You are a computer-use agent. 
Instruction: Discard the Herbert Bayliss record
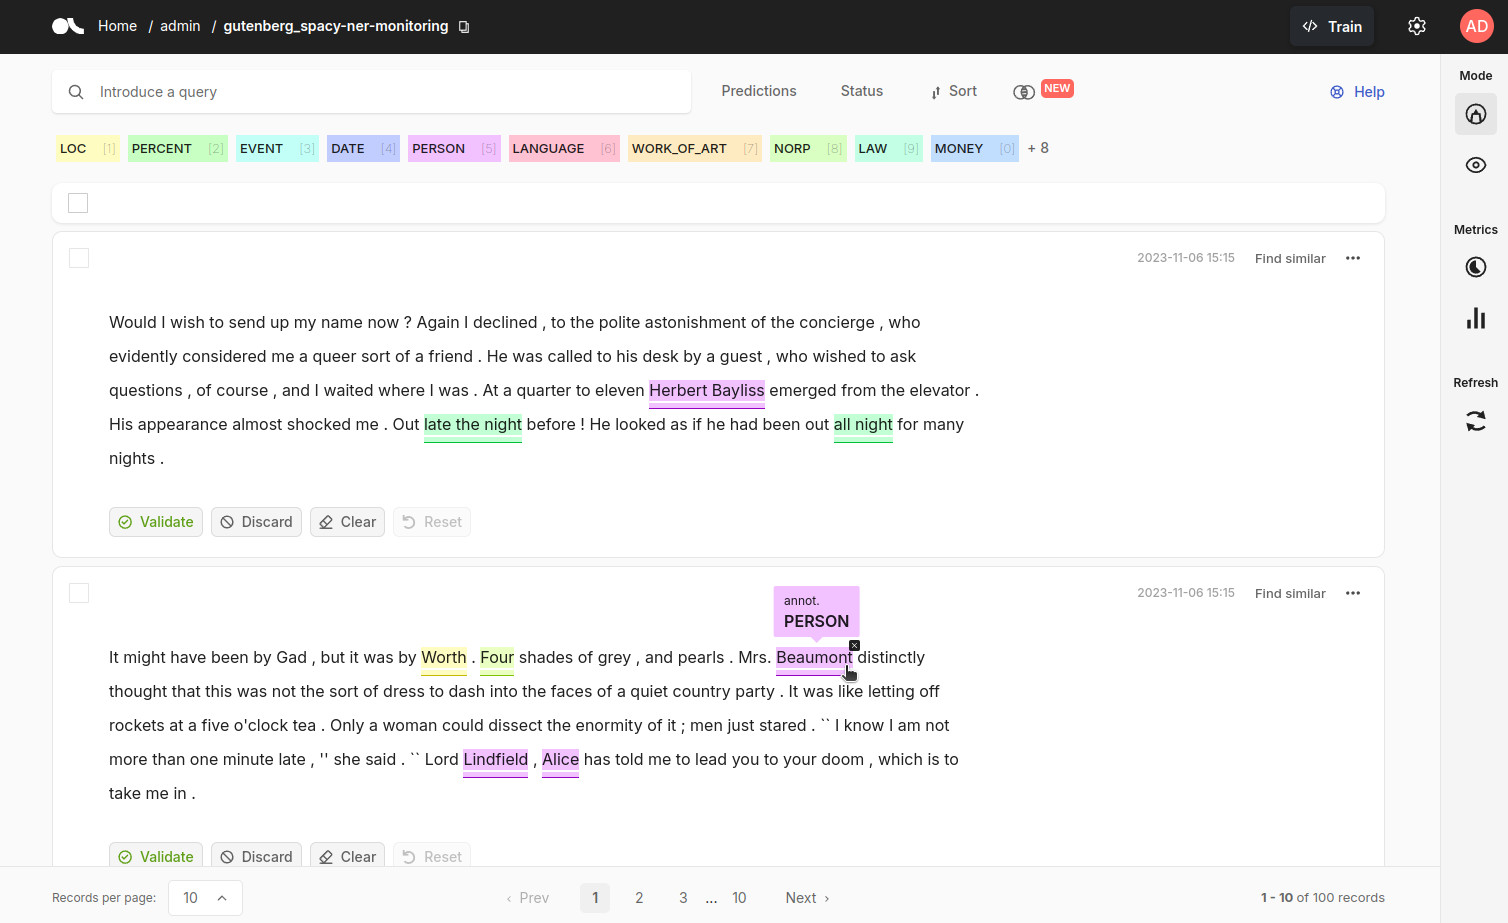pyautogui.click(x=256, y=522)
